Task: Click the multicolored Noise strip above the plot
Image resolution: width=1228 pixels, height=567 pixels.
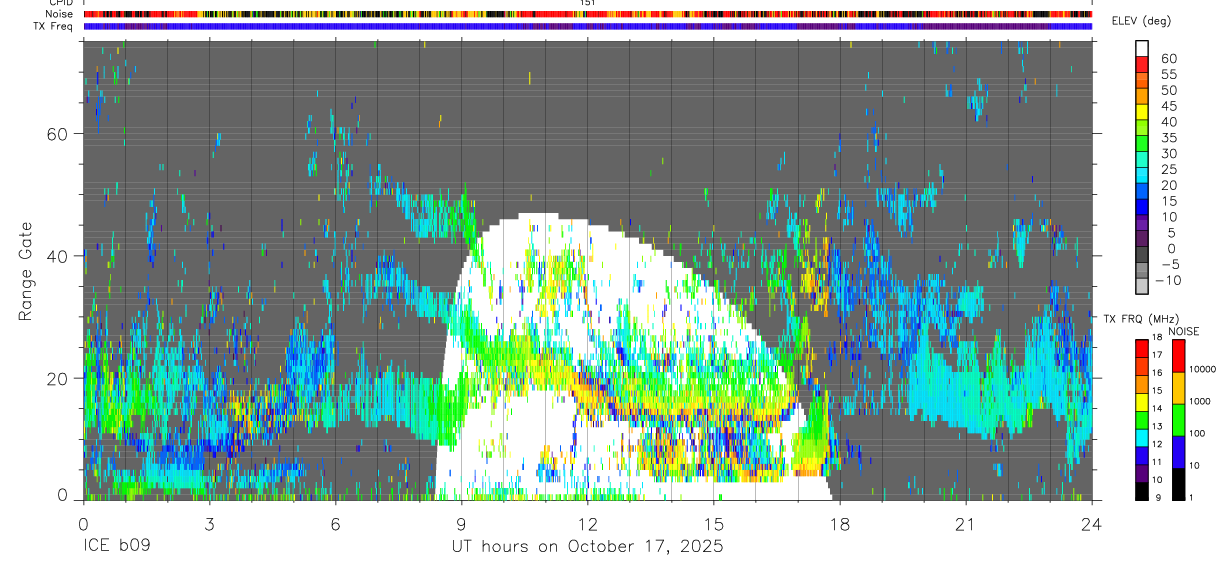Action: (x=588, y=14)
